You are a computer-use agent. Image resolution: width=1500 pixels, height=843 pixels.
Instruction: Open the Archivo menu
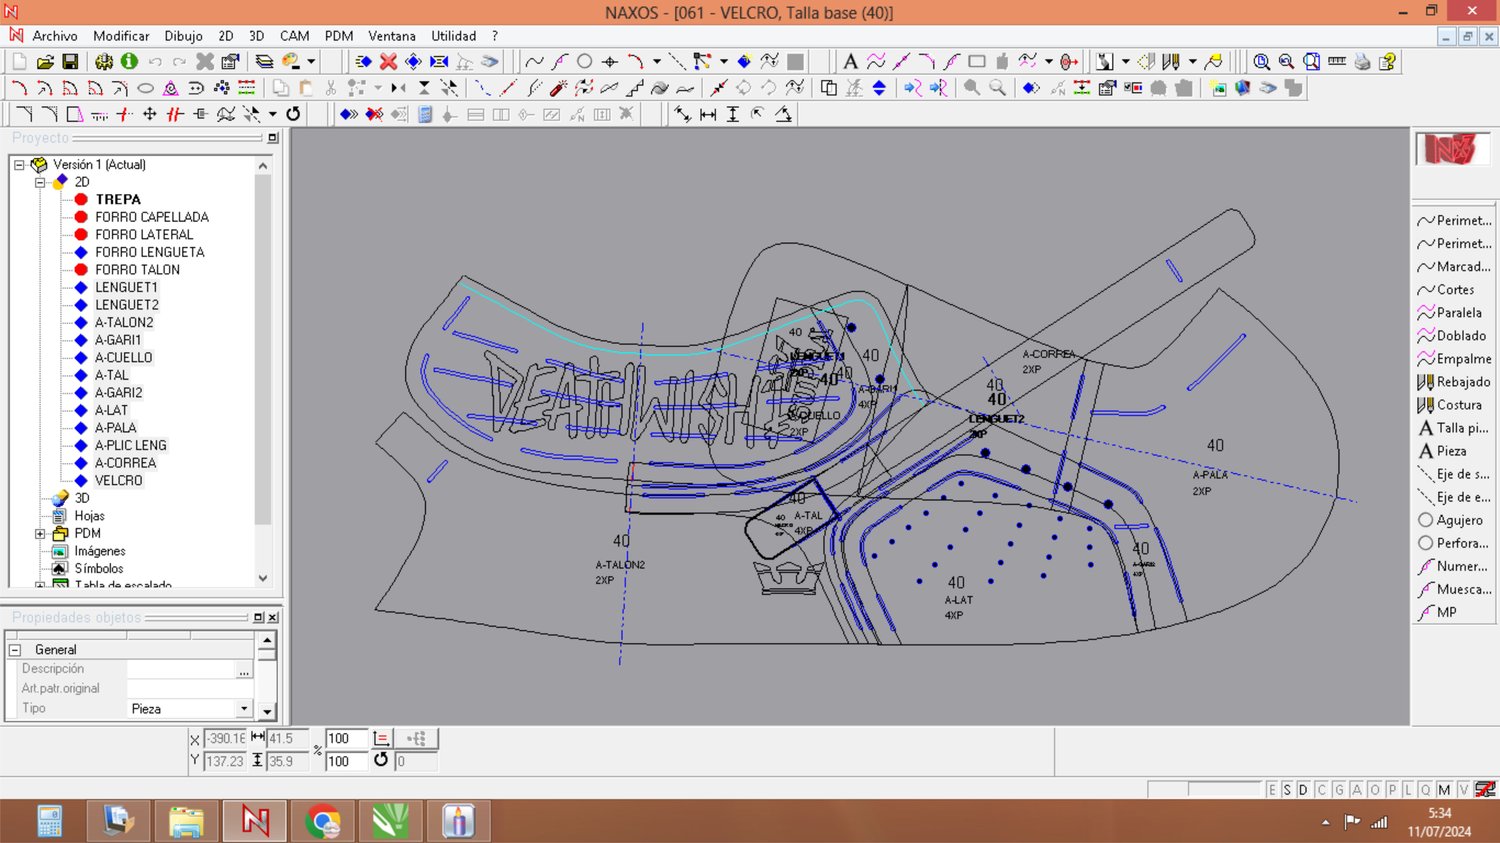pos(55,36)
